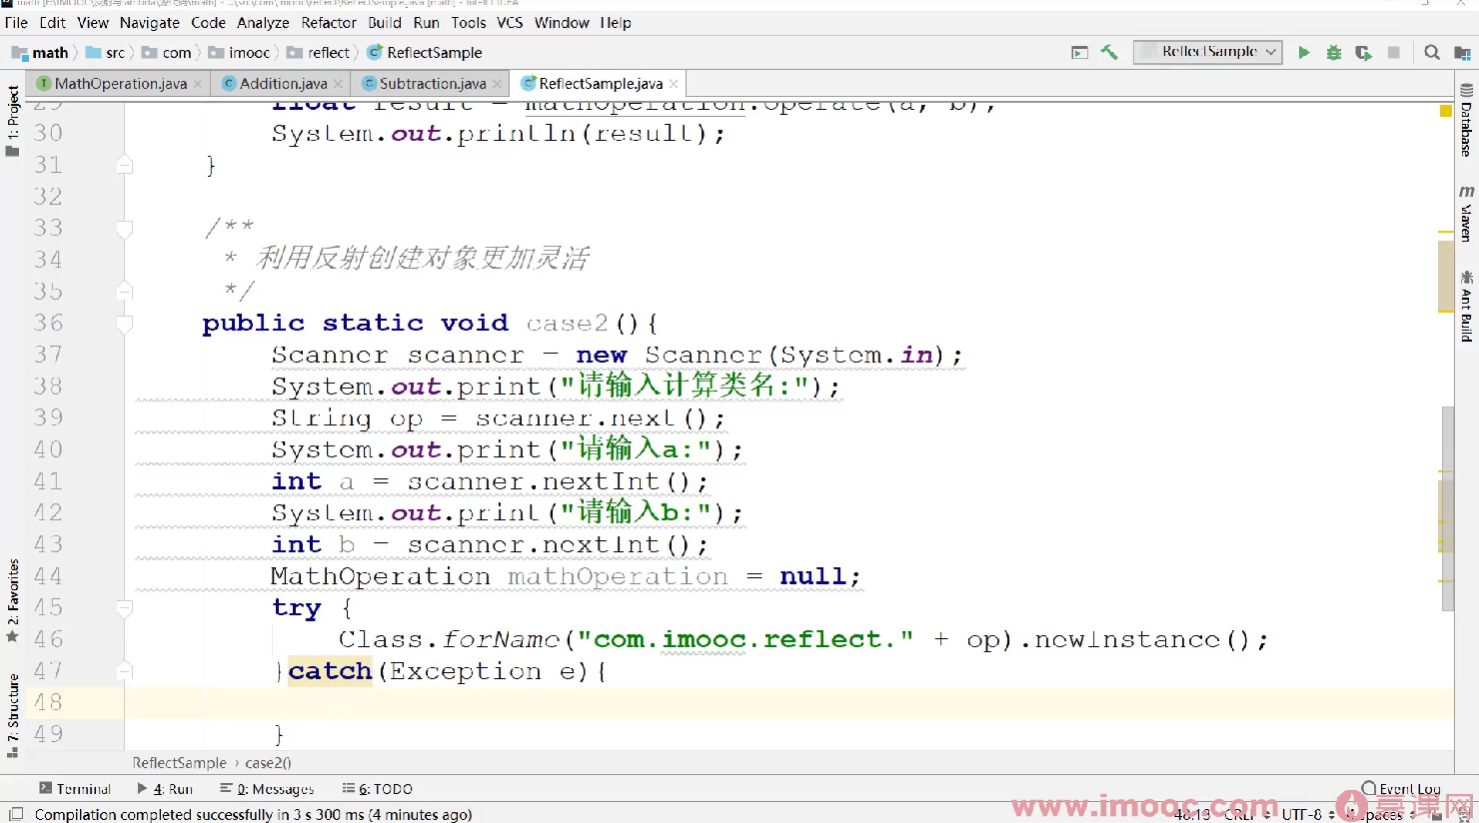This screenshot has height=823, width=1479.
Task: Open the UTF-8 file encoding selector
Action: click(x=1308, y=814)
